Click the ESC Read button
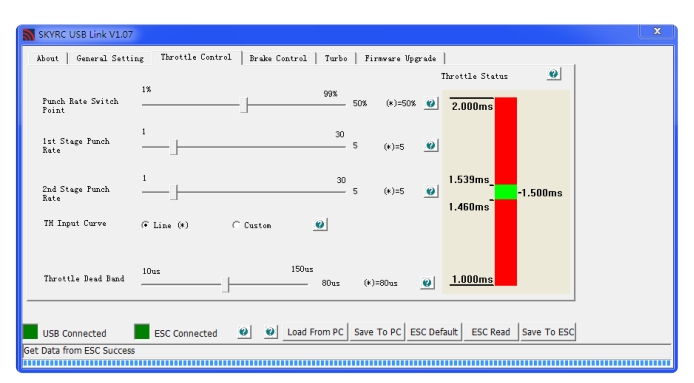 point(491,332)
